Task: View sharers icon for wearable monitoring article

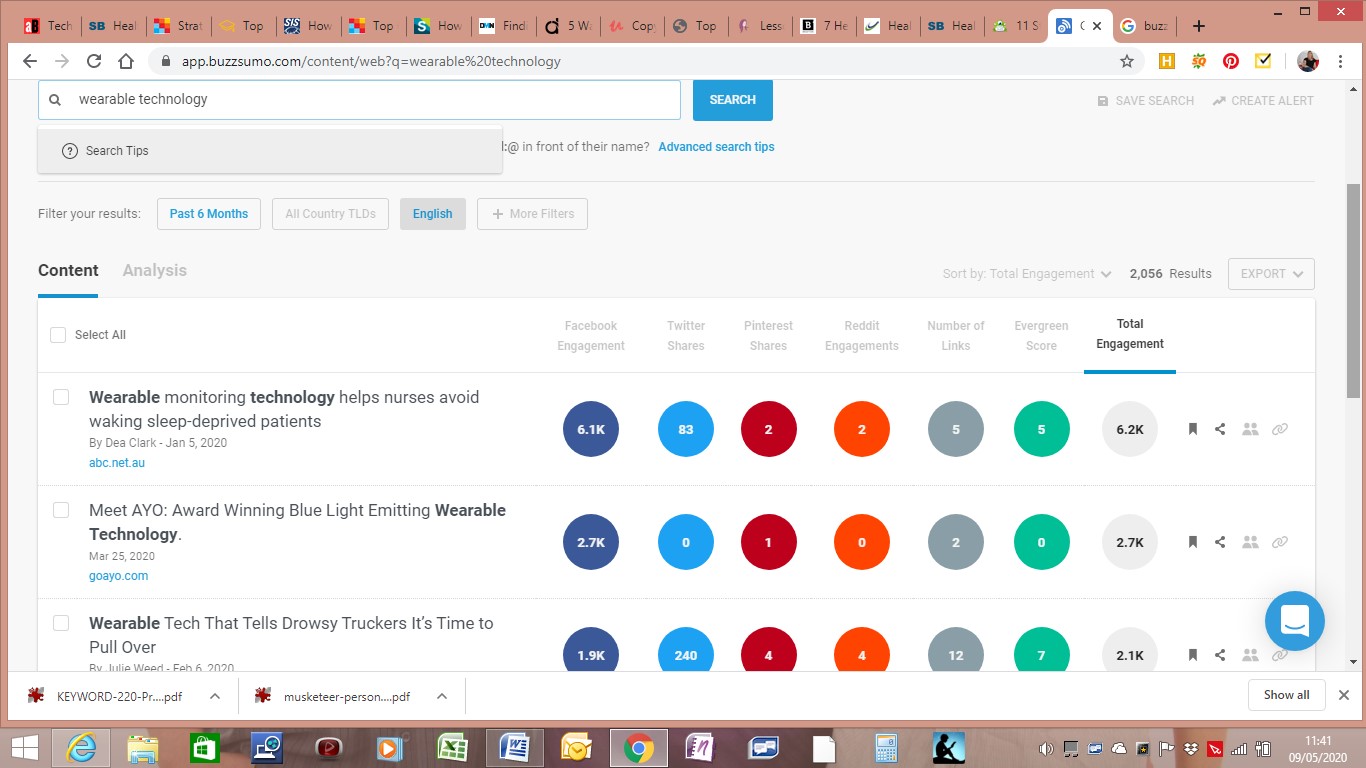Action: click(x=1250, y=429)
